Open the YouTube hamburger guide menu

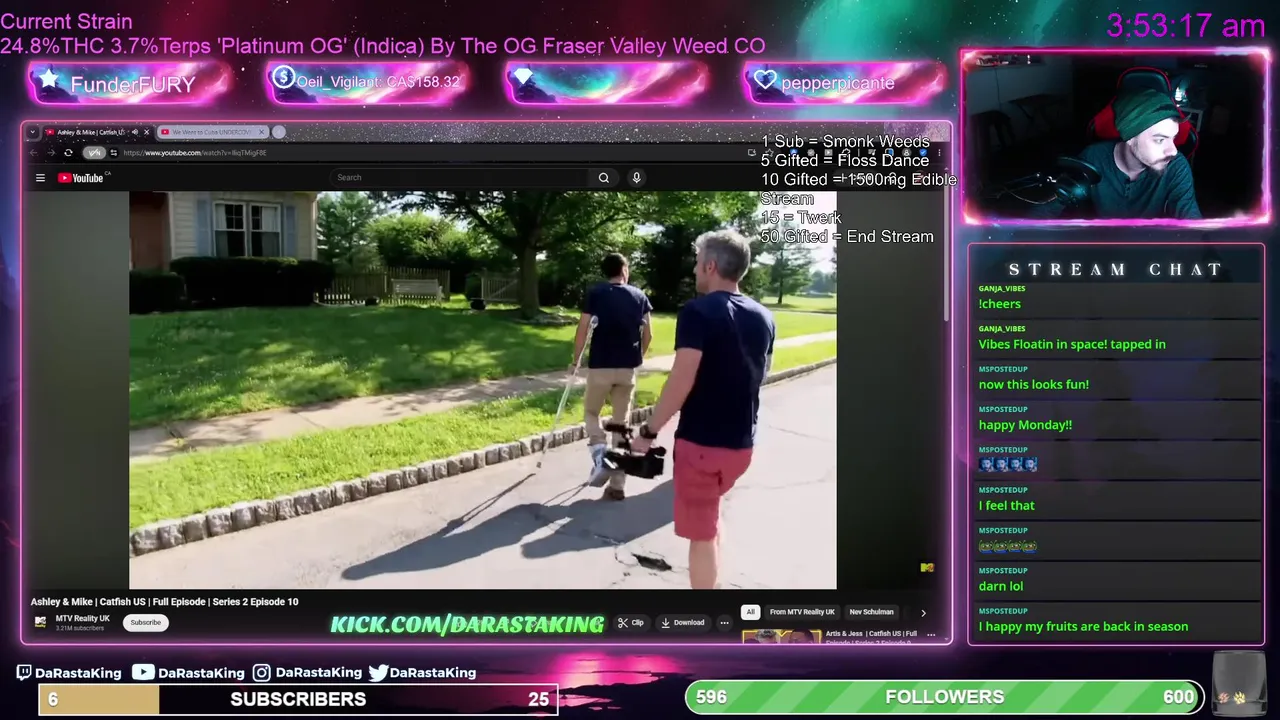40,178
